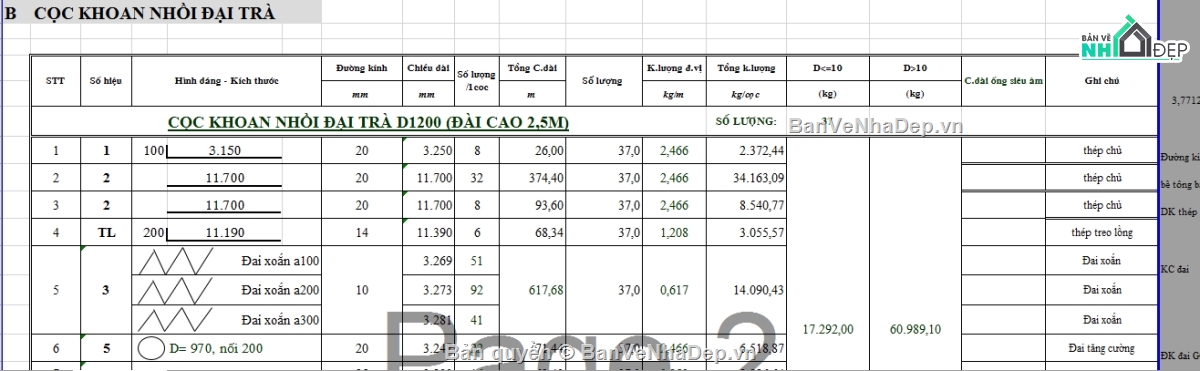This screenshot has width=1200, height=371.
Task: Select the D>10 total 60.989,10
Action: (914, 328)
